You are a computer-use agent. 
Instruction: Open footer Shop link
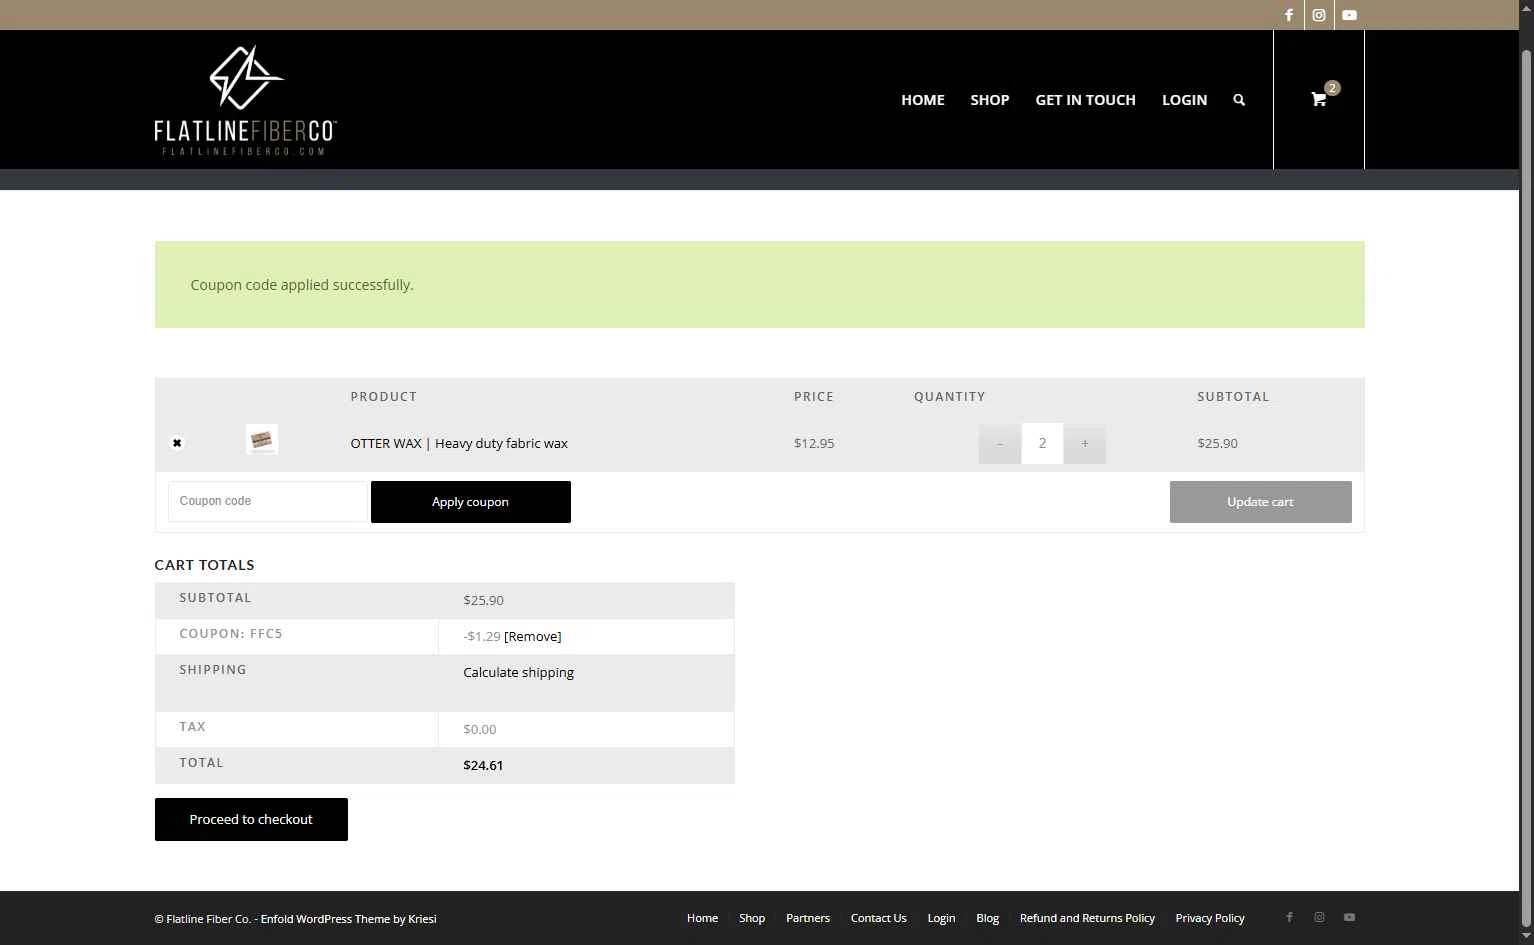[x=752, y=918]
